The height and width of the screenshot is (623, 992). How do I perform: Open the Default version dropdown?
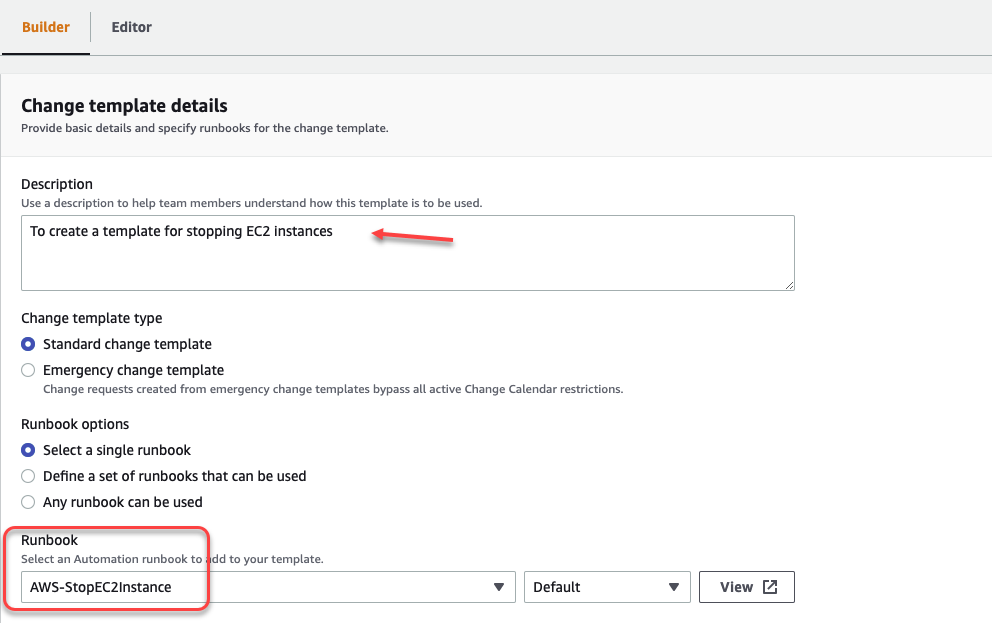pyautogui.click(x=606, y=587)
